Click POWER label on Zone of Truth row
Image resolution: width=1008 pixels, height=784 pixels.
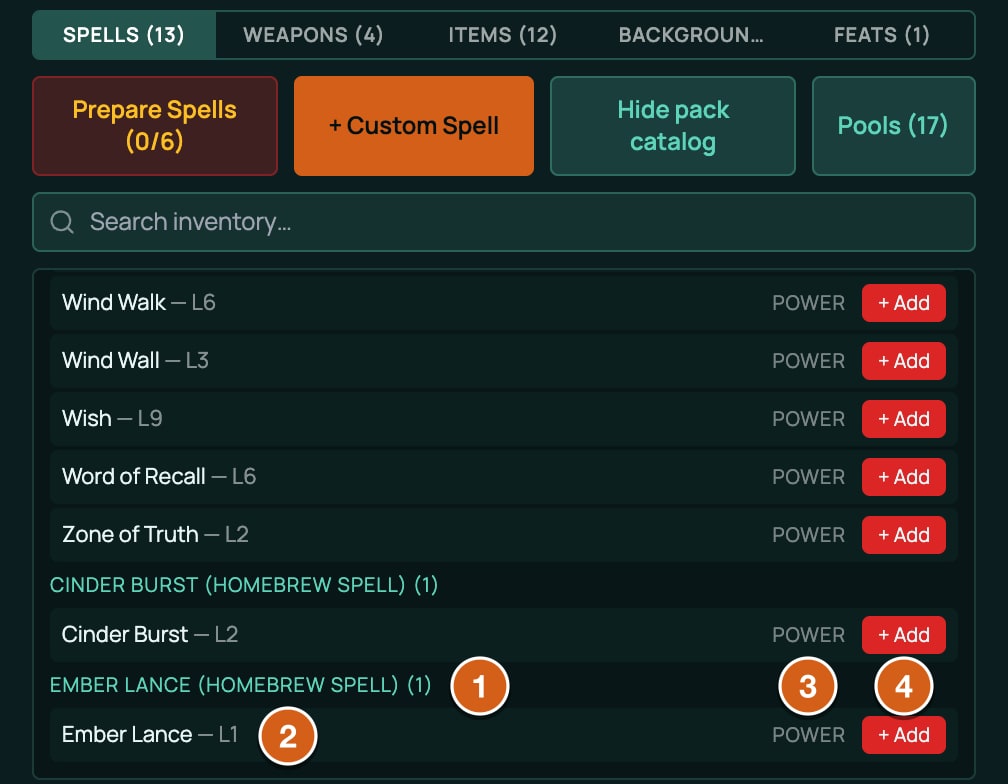(x=809, y=535)
